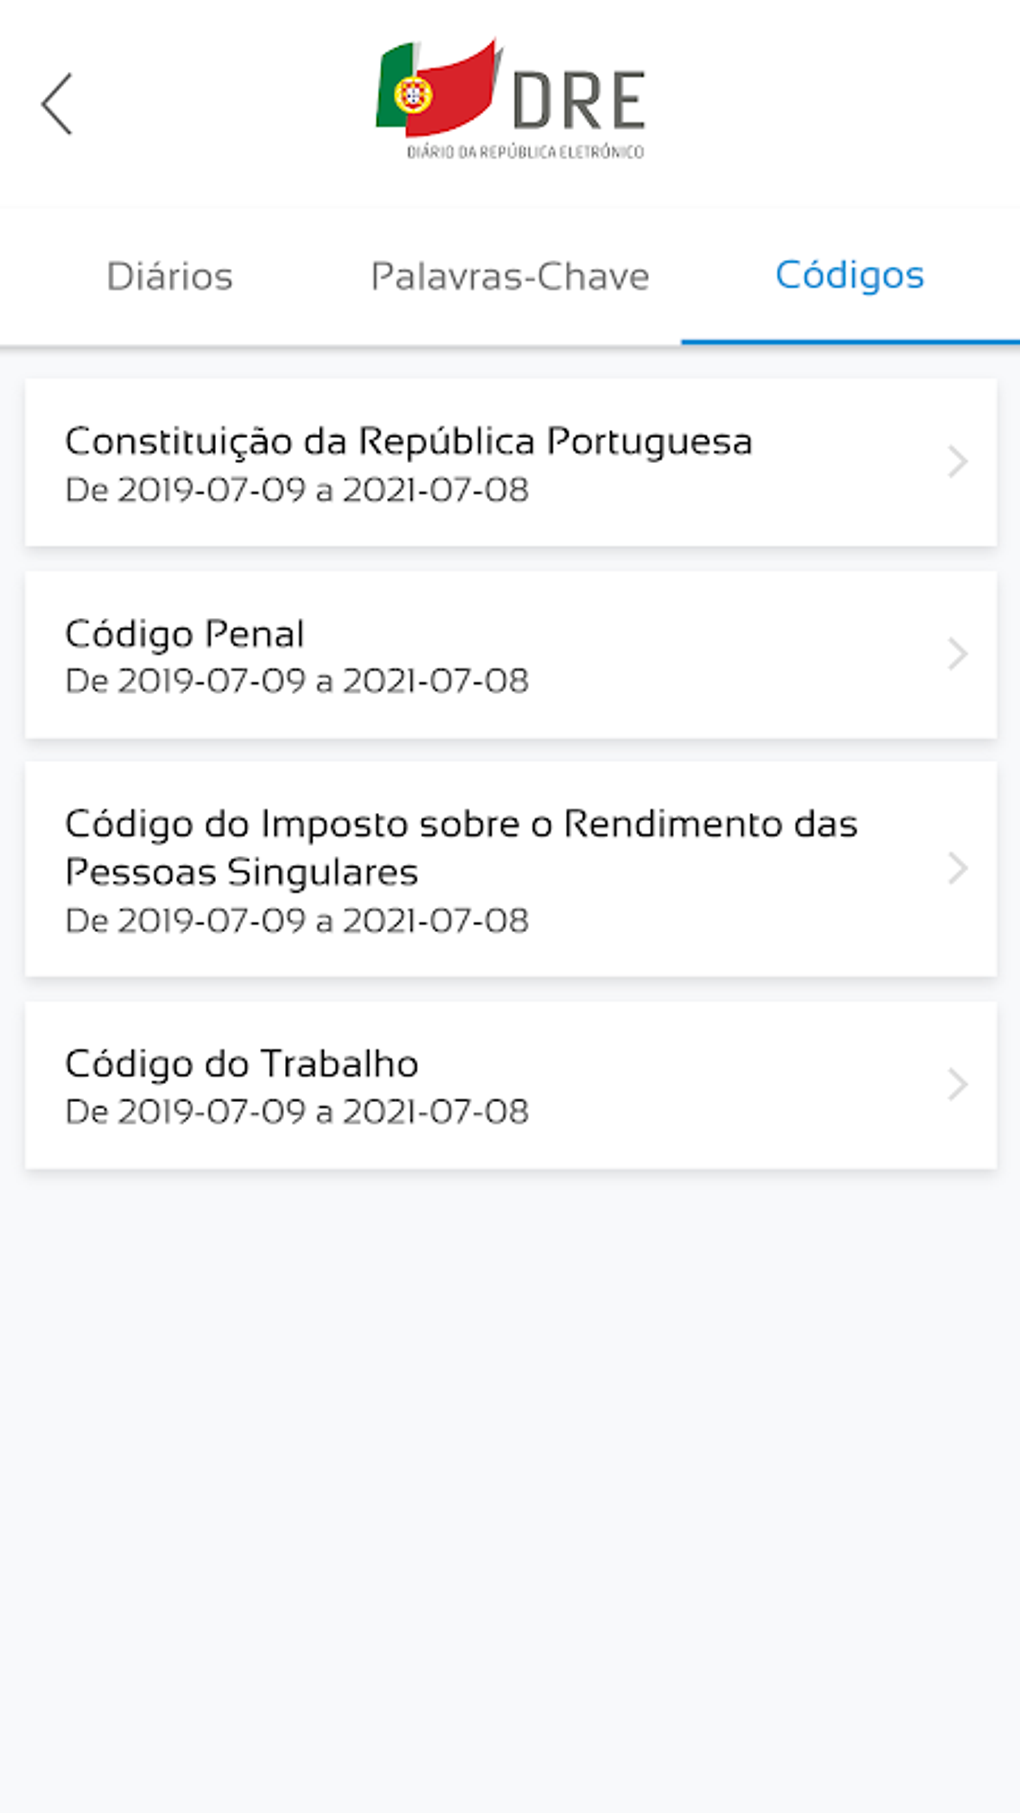The width and height of the screenshot is (1020, 1813).
Task: Open the Código do Trabalho entry
Action: click(x=510, y=1085)
